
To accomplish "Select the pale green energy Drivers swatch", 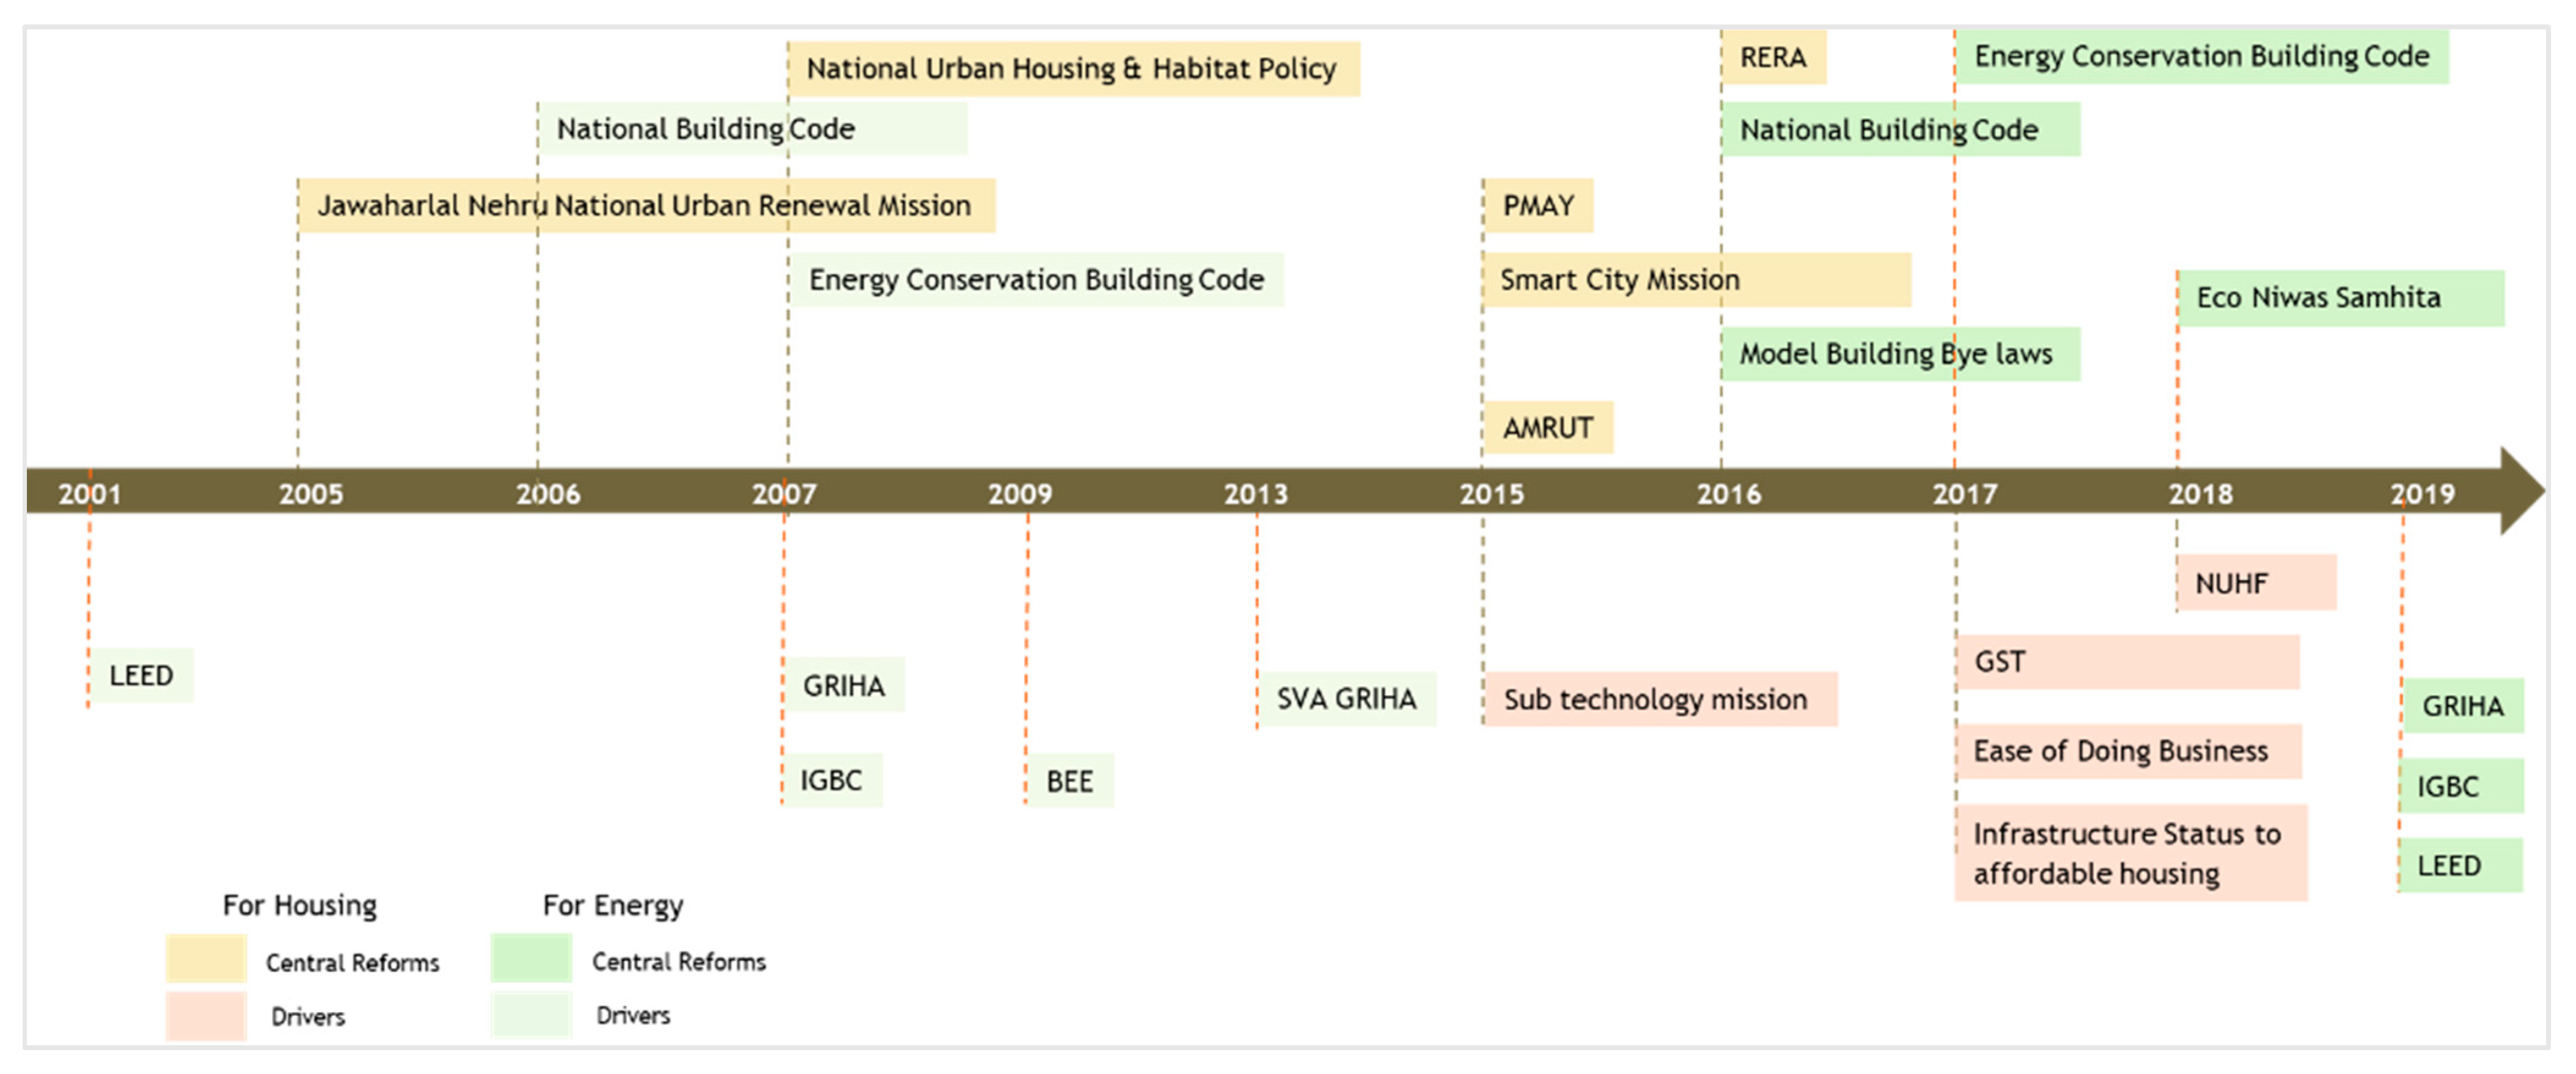I will [531, 1014].
